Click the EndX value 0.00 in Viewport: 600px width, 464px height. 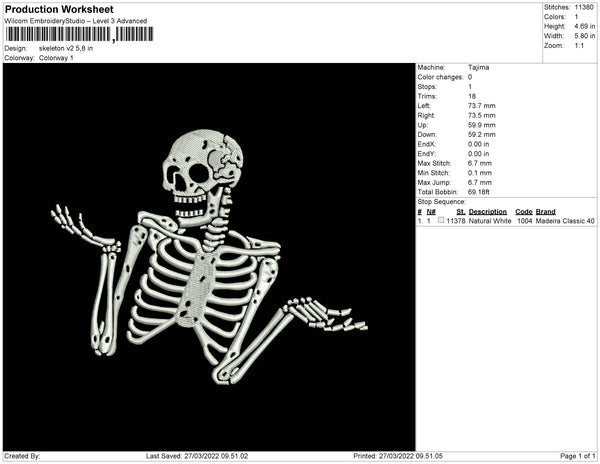point(478,144)
